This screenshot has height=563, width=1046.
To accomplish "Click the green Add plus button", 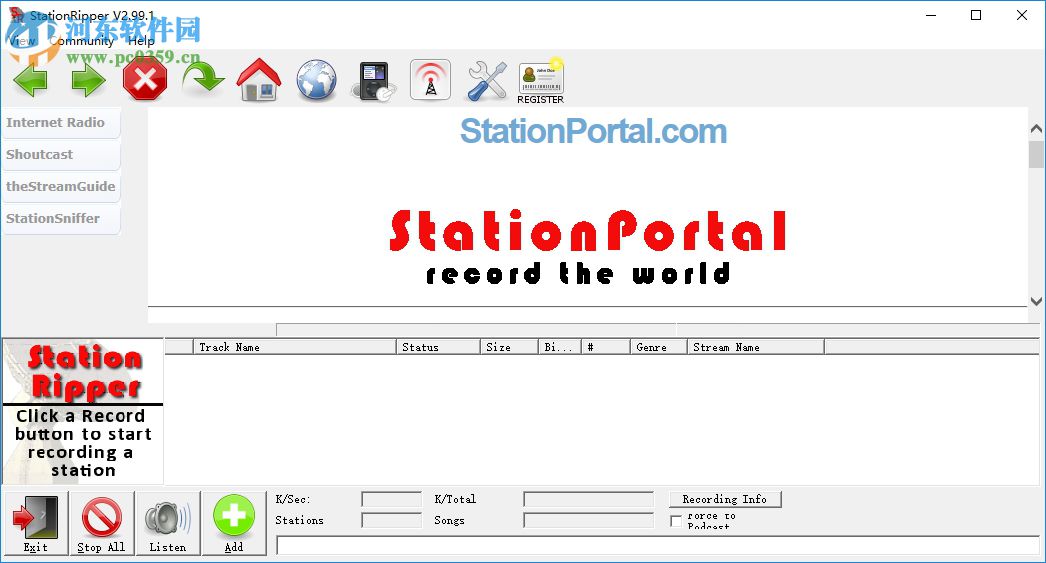I will pyautogui.click(x=233, y=524).
